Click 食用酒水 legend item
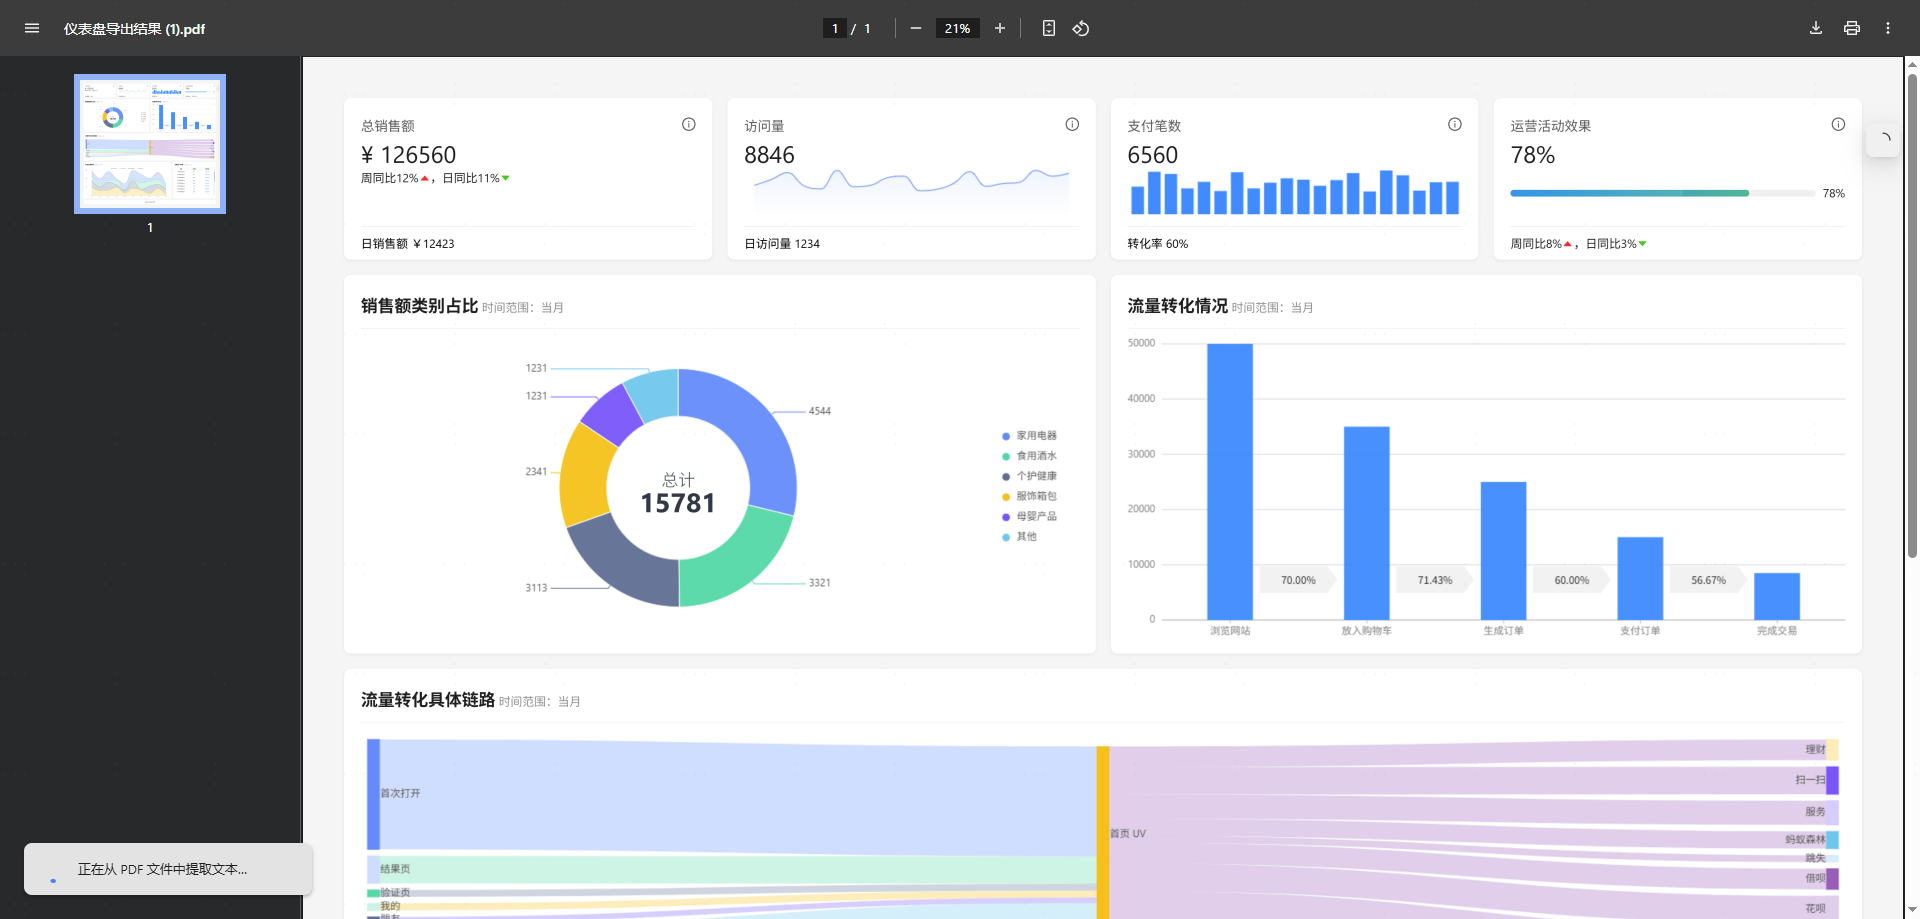Screen dimensions: 1920x919 coord(1029,456)
